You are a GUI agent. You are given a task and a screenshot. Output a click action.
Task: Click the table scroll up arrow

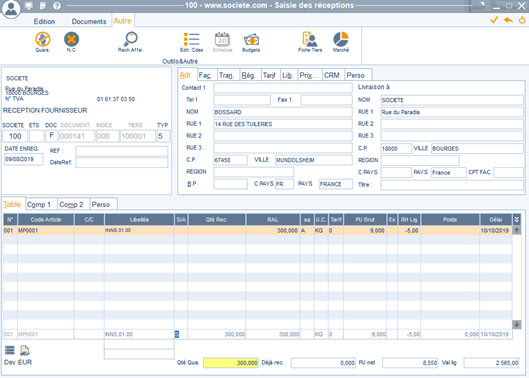coord(517,230)
